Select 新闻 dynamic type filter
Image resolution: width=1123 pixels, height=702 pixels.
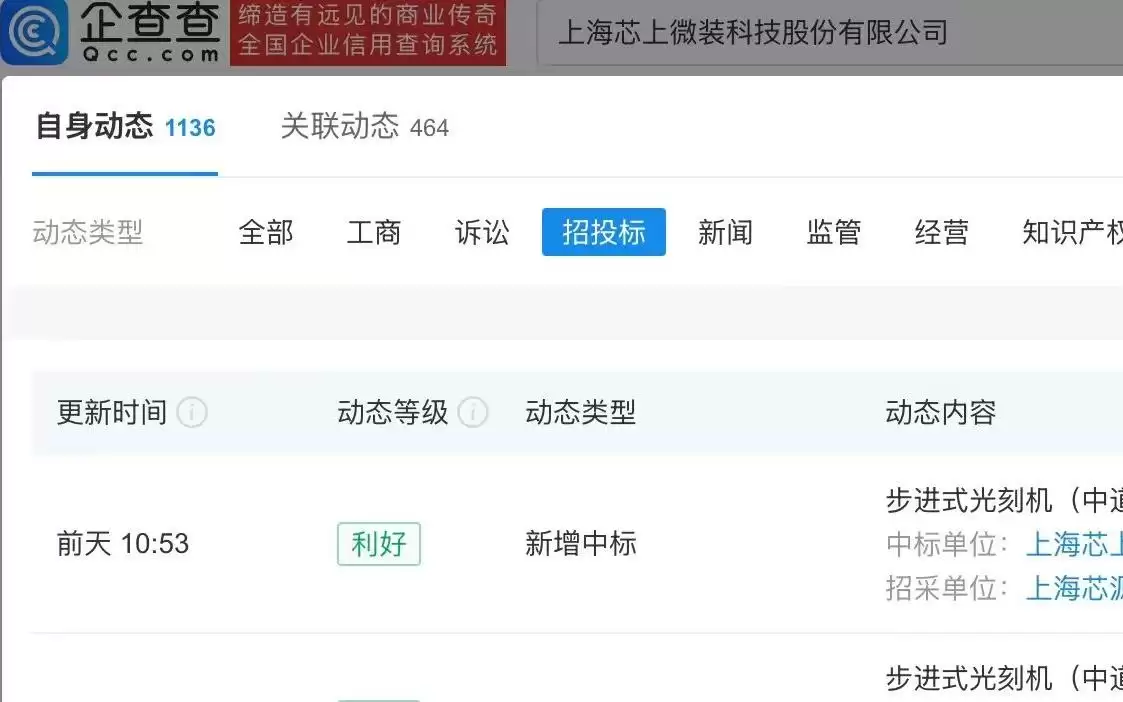pyautogui.click(x=726, y=232)
